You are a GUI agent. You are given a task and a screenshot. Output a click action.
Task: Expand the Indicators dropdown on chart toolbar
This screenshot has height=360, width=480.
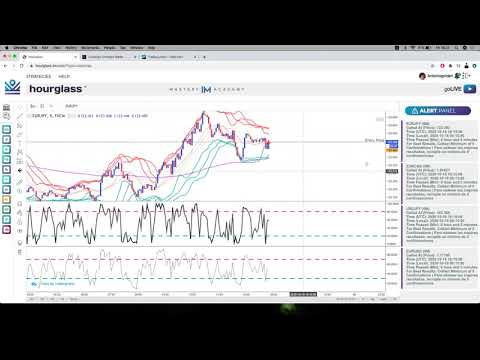point(51,106)
